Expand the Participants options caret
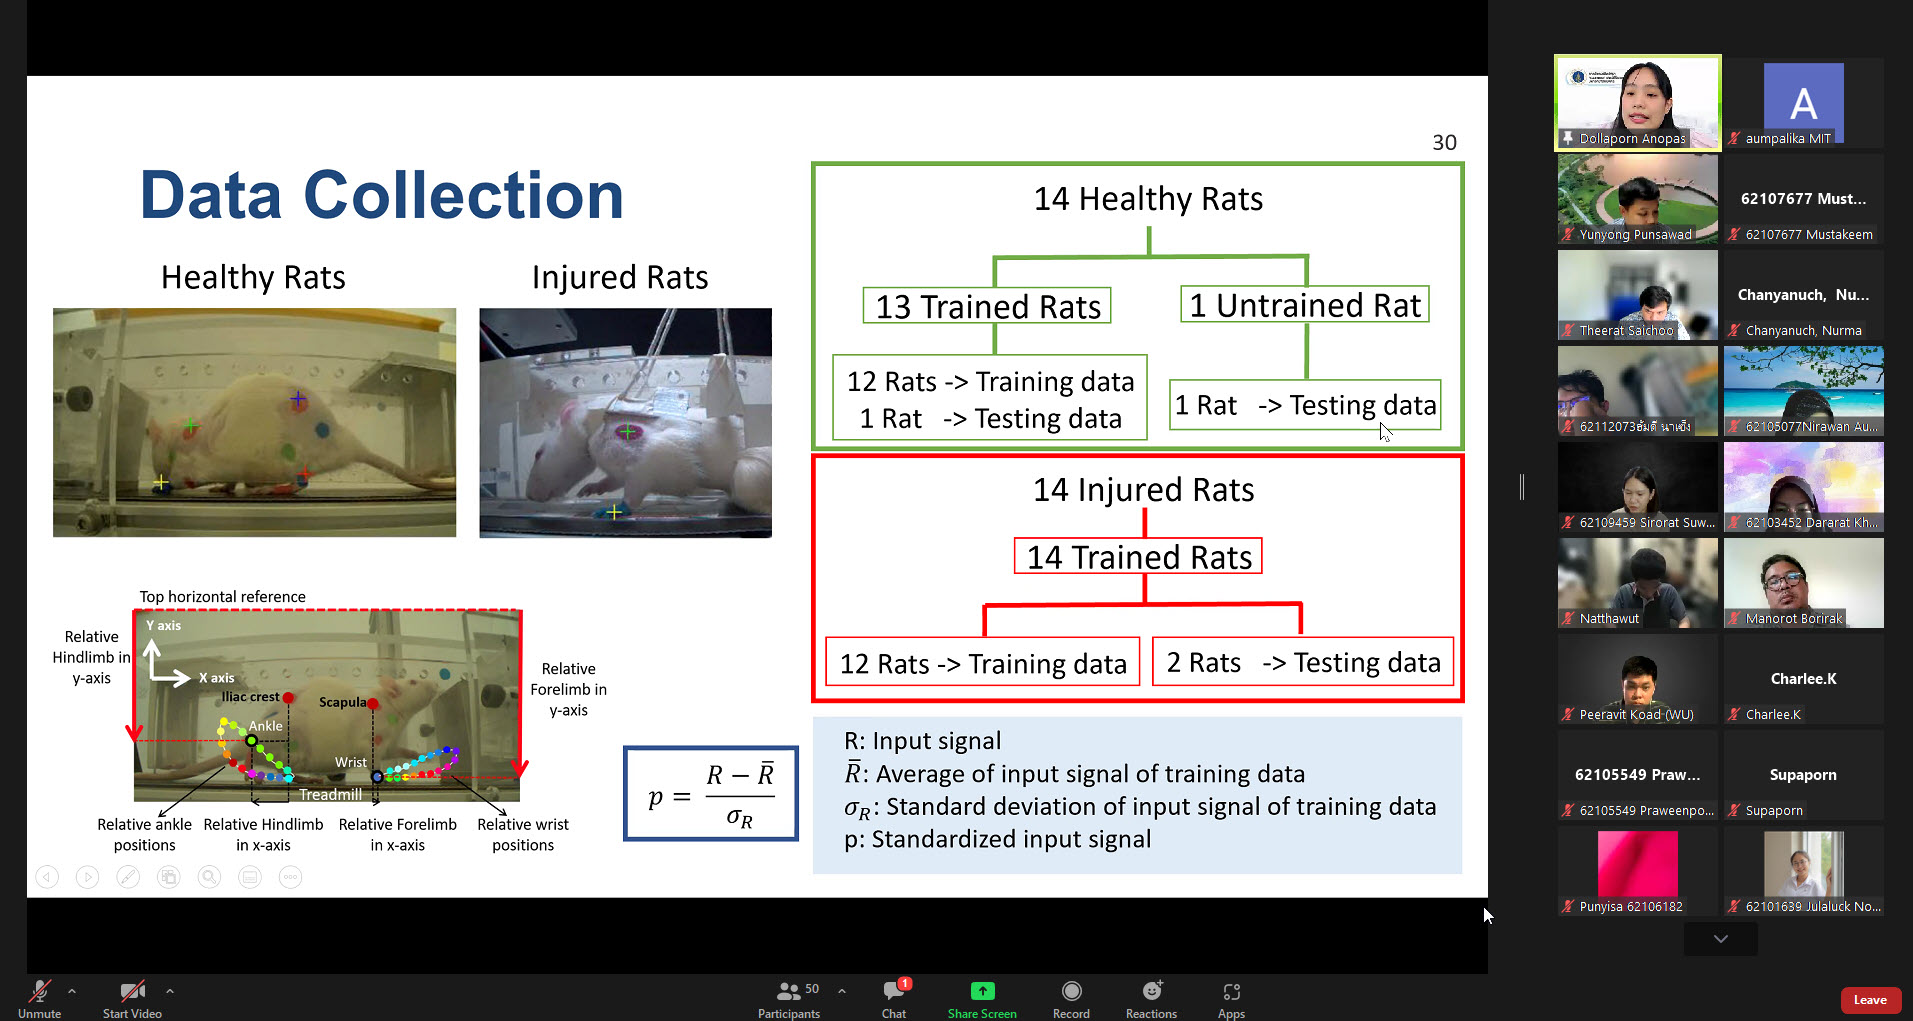This screenshot has width=1913, height=1021. pos(842,991)
